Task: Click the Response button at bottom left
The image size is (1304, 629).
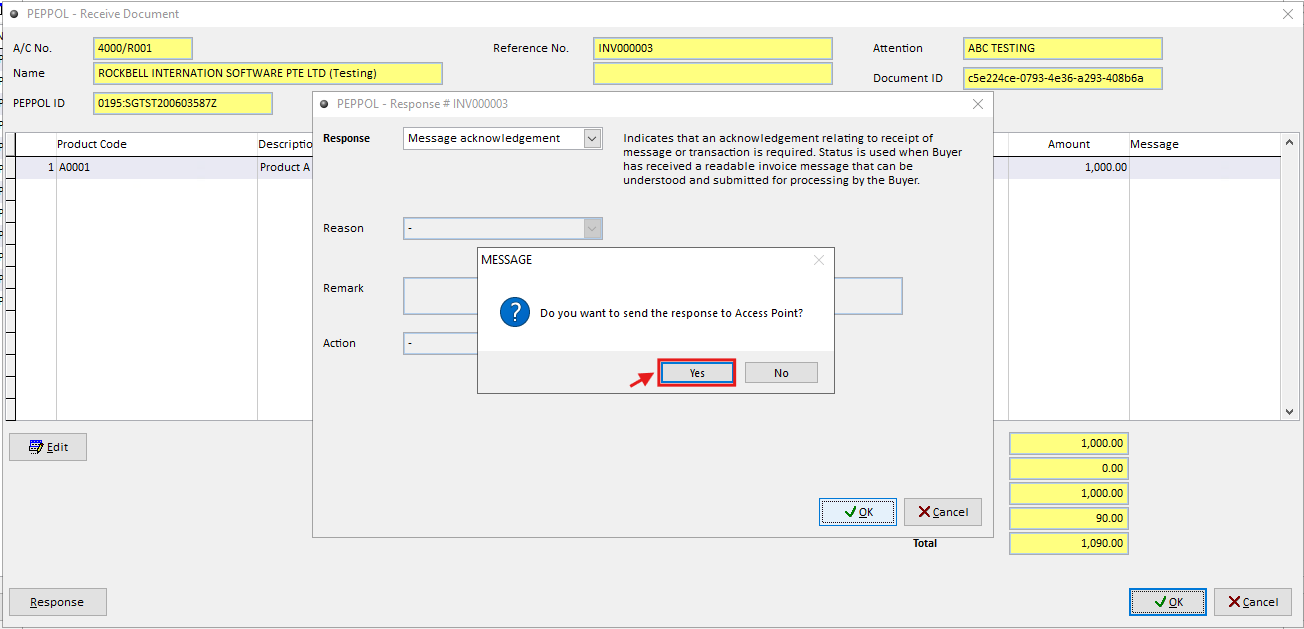Action: coord(58,602)
